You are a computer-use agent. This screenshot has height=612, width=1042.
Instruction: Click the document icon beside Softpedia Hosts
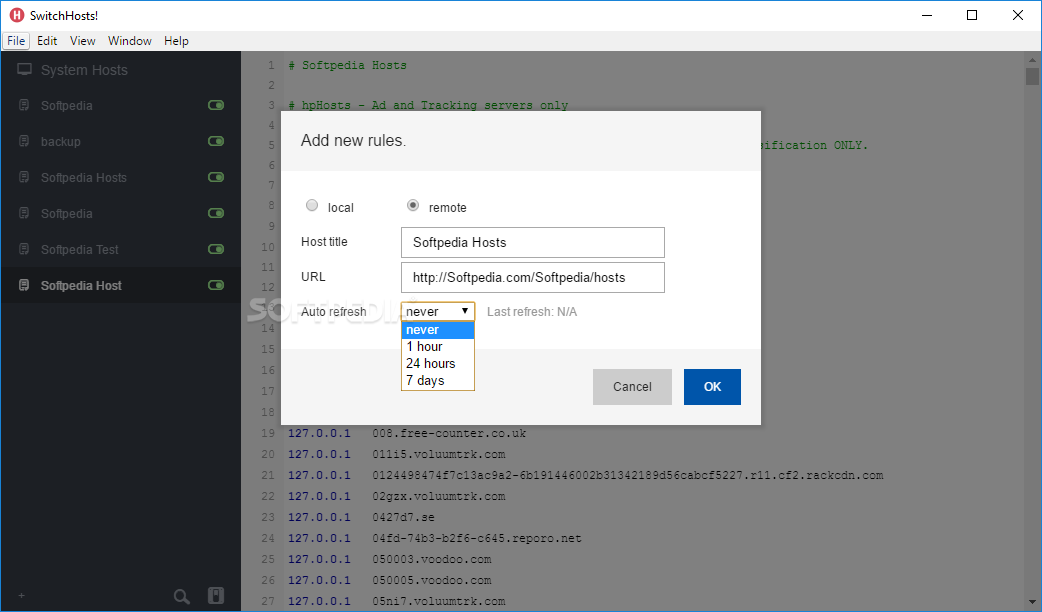pyautogui.click(x=24, y=177)
